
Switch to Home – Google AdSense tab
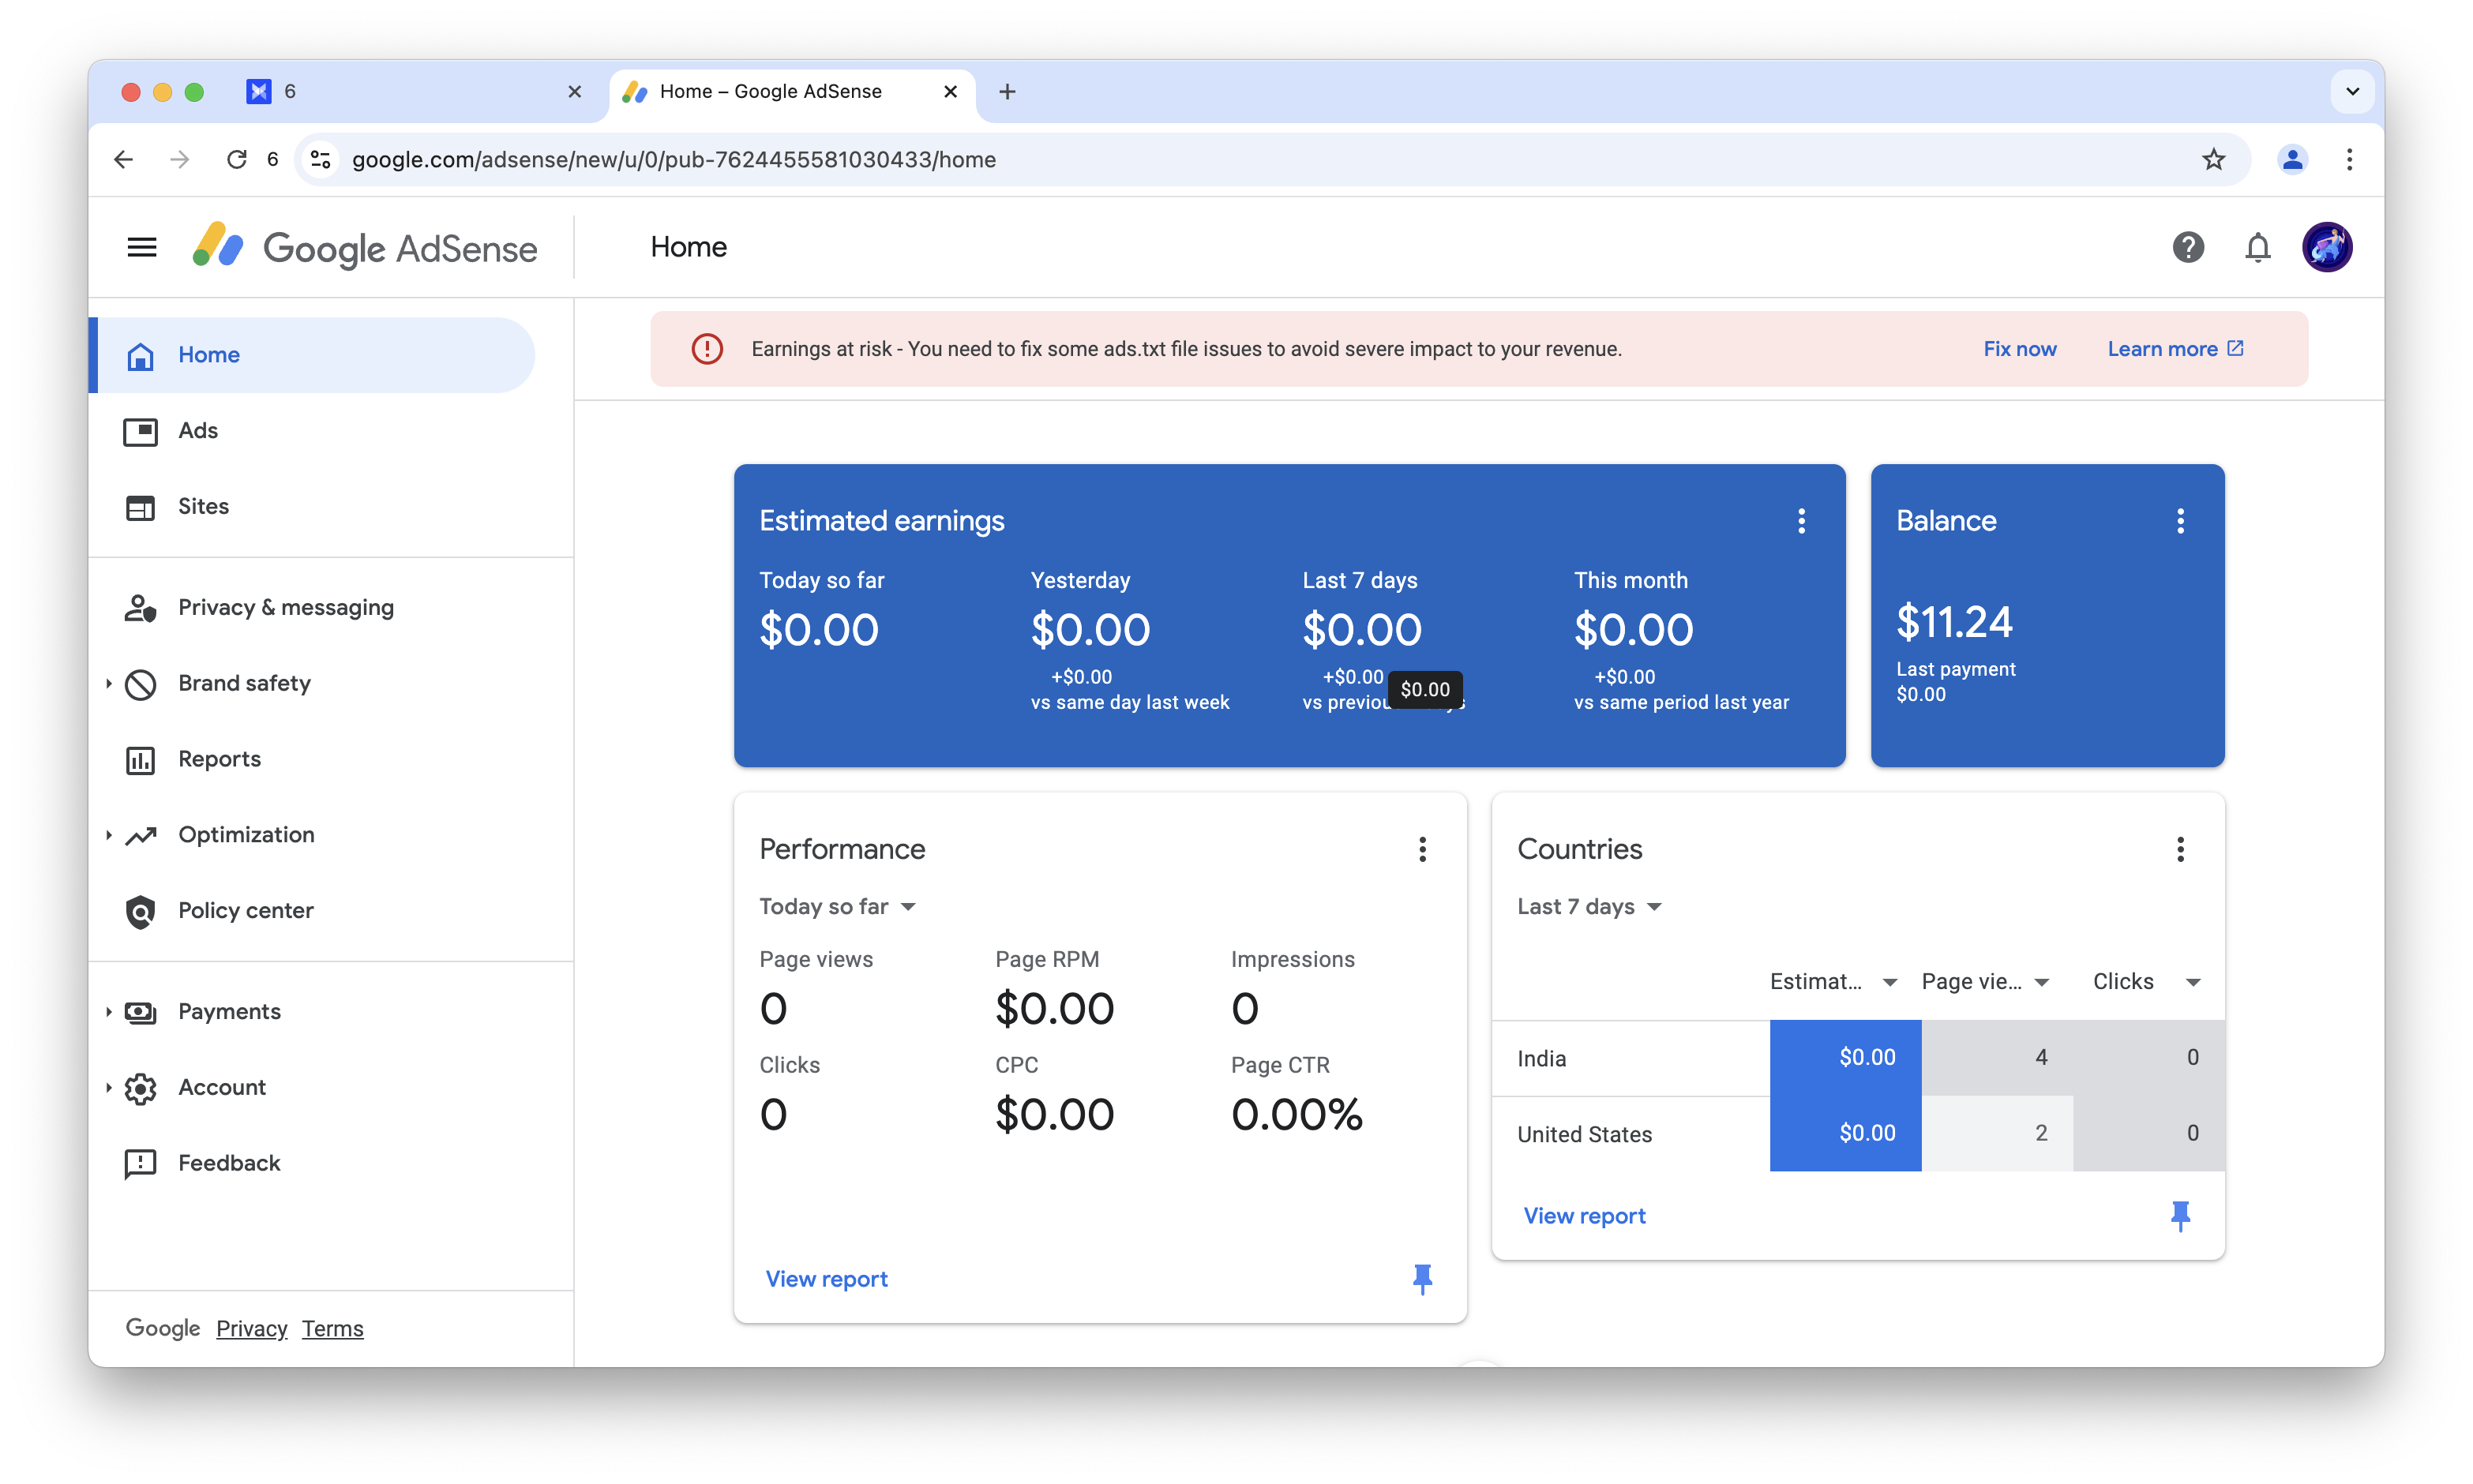790,92
